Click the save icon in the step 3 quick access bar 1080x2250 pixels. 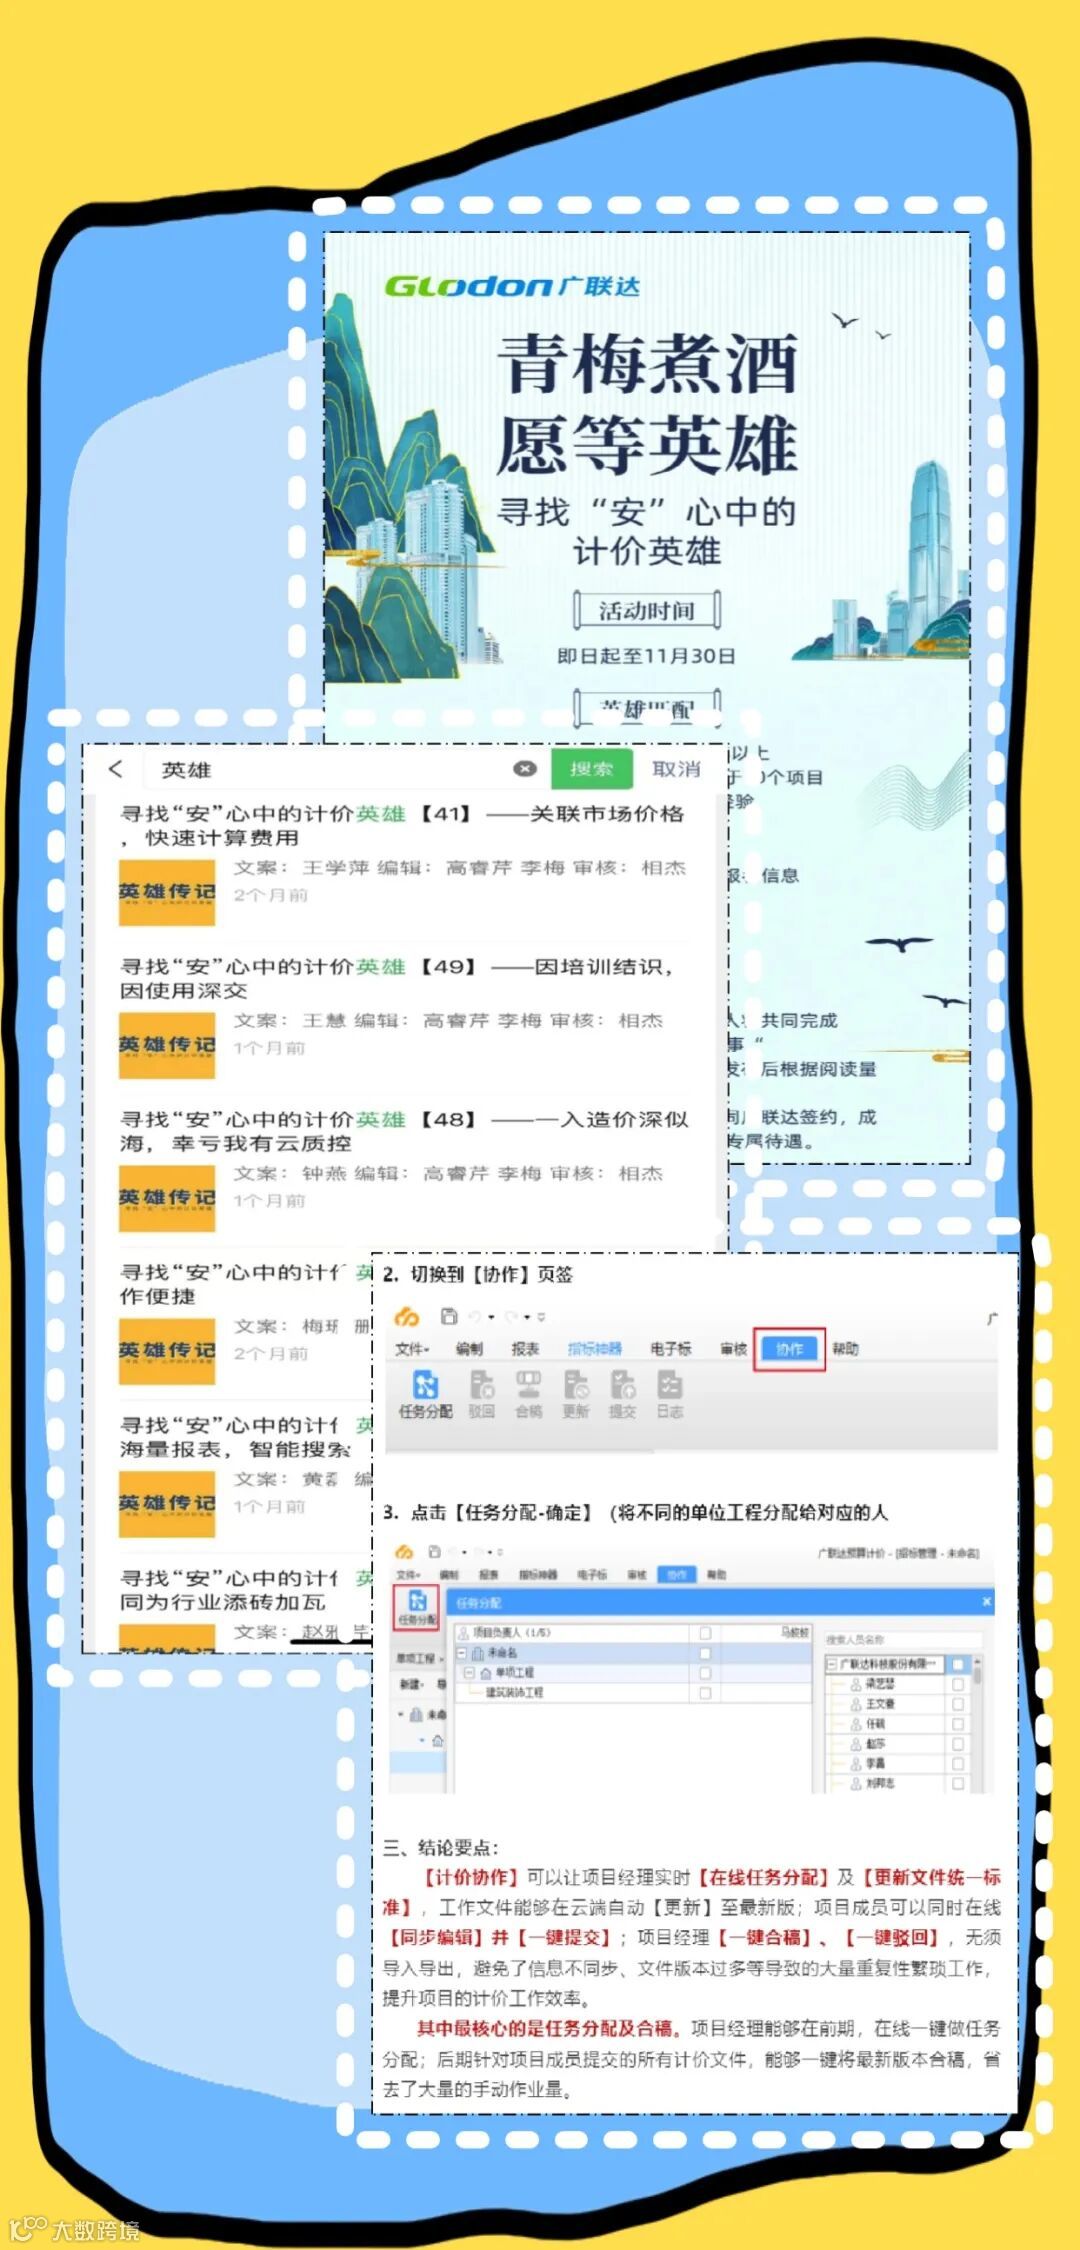tap(435, 1552)
